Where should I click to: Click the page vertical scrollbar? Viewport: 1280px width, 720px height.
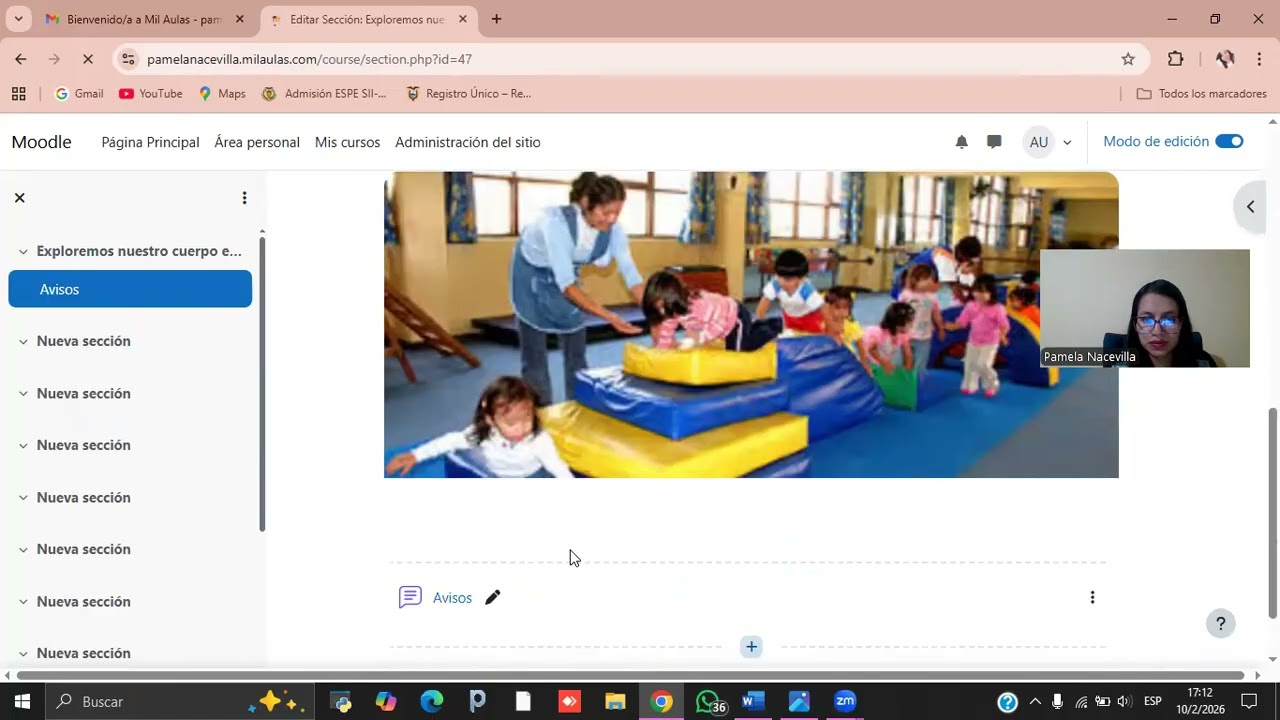point(1273,513)
